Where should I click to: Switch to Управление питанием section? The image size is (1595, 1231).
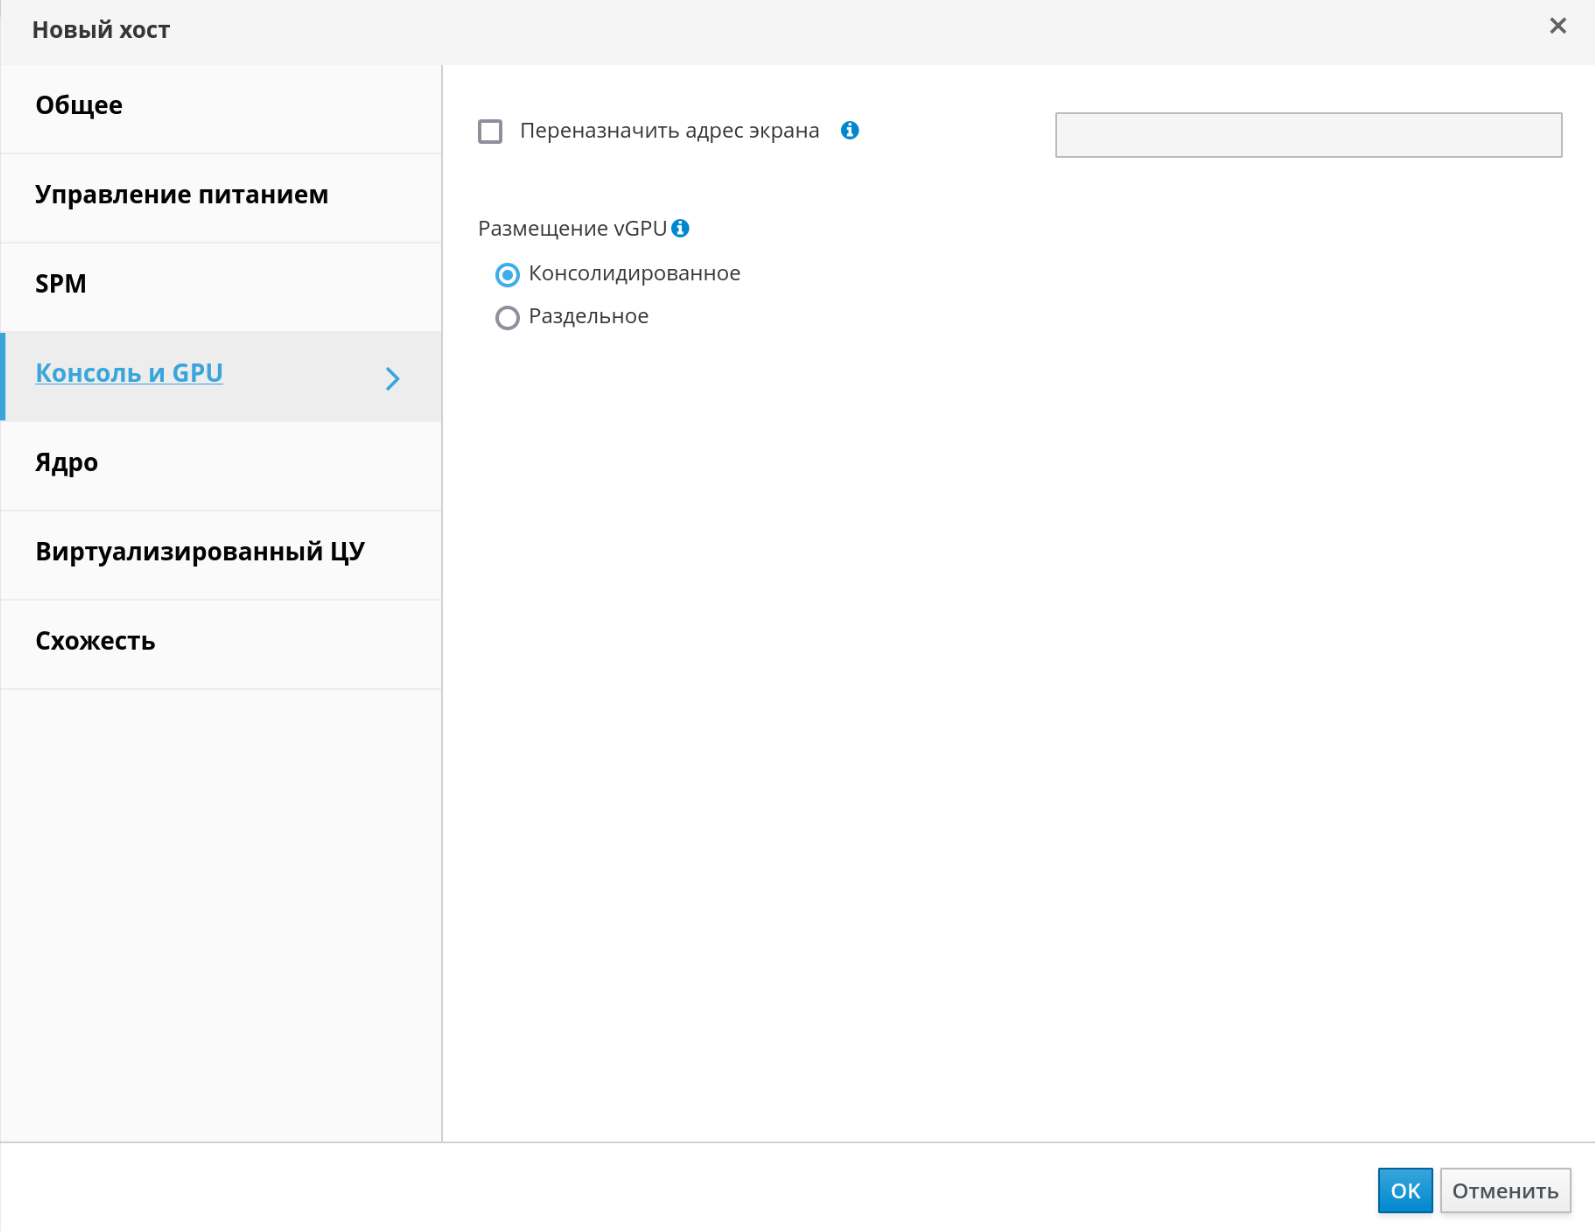pyautogui.click(x=181, y=195)
